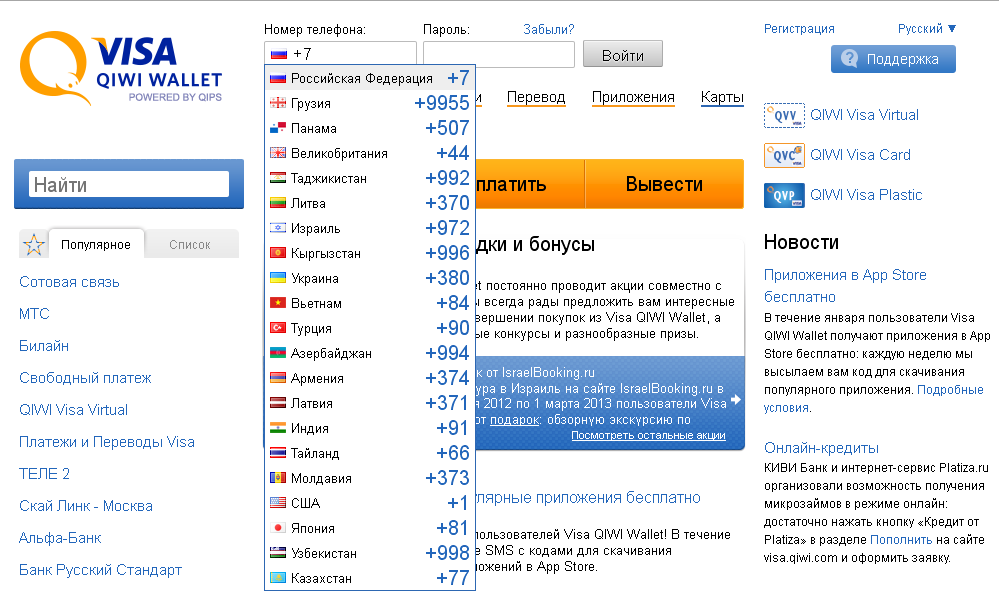
Task: Switch to the Список tab
Action: coord(190,244)
